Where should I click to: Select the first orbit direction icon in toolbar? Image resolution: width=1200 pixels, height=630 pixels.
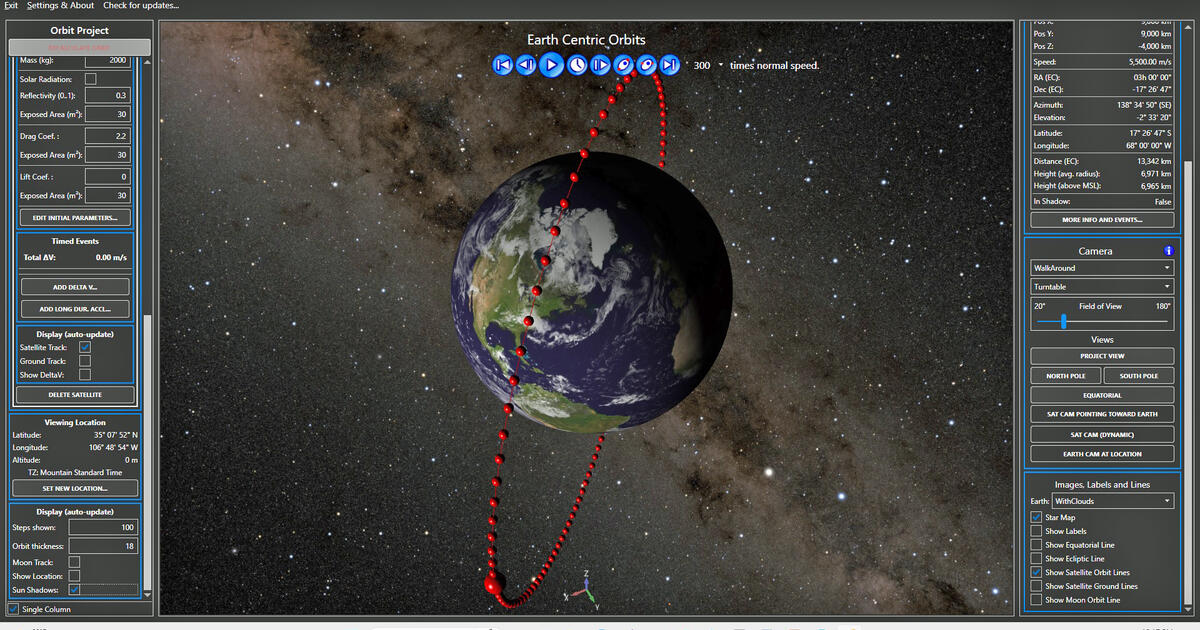coord(624,66)
